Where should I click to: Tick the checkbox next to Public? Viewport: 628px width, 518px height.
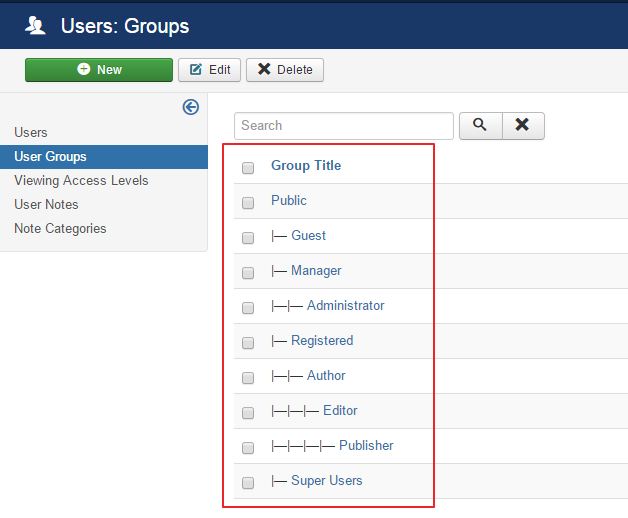click(x=248, y=203)
